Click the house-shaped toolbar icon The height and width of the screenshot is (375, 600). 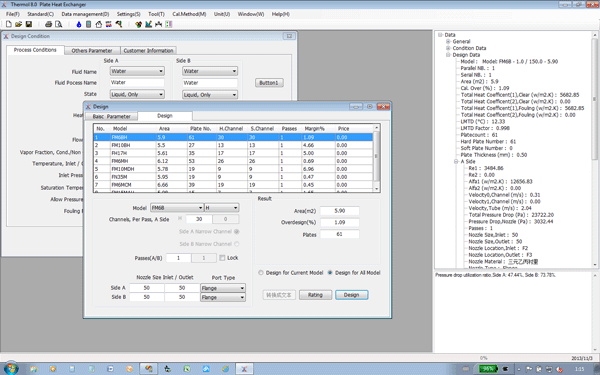coord(99,24)
